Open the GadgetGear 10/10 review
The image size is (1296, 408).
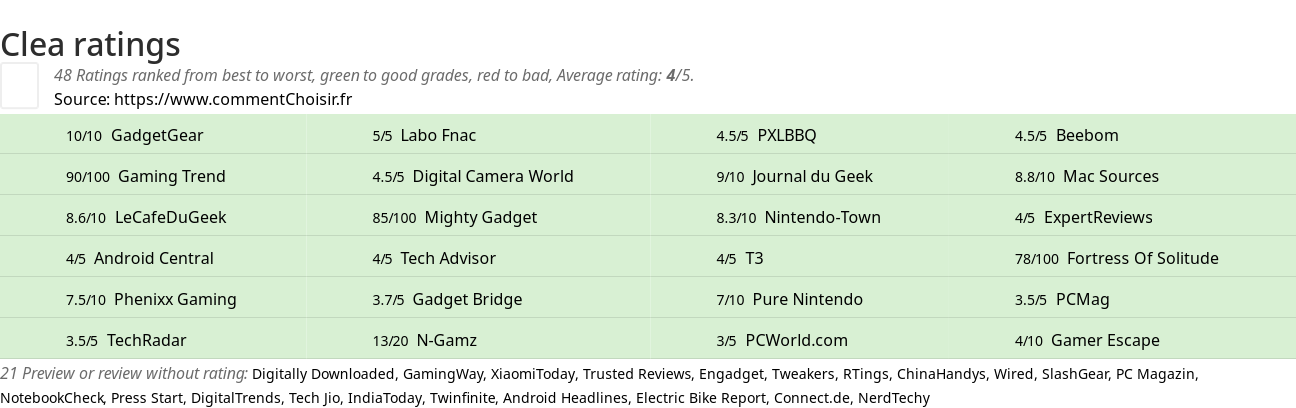point(135,135)
